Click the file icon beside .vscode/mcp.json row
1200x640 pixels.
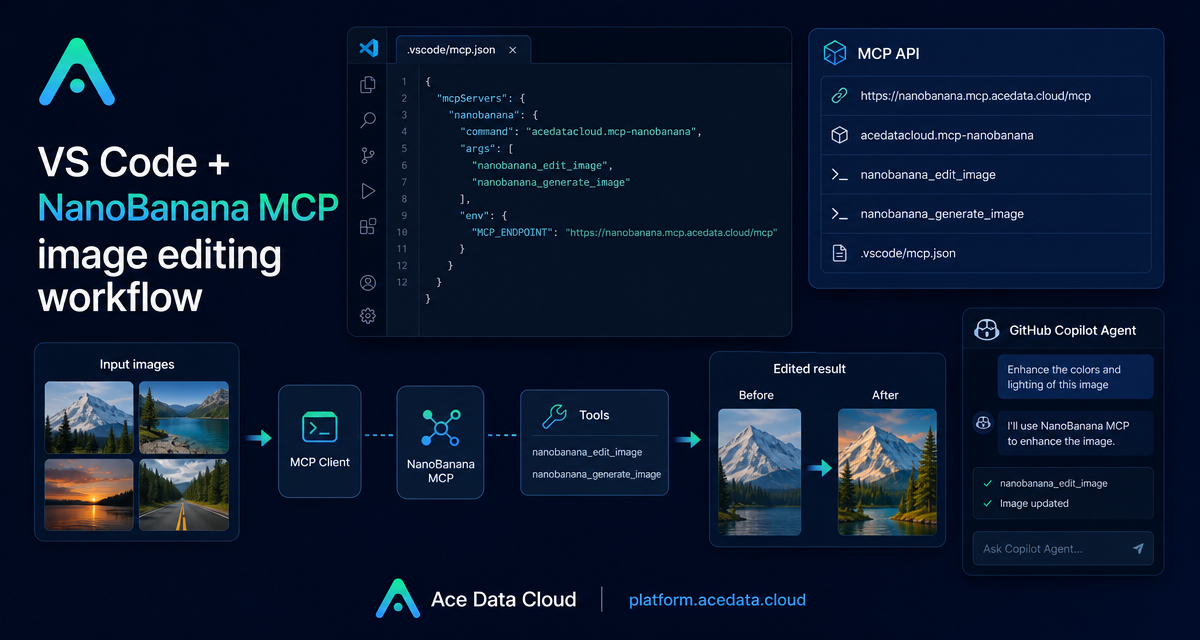tap(840, 253)
